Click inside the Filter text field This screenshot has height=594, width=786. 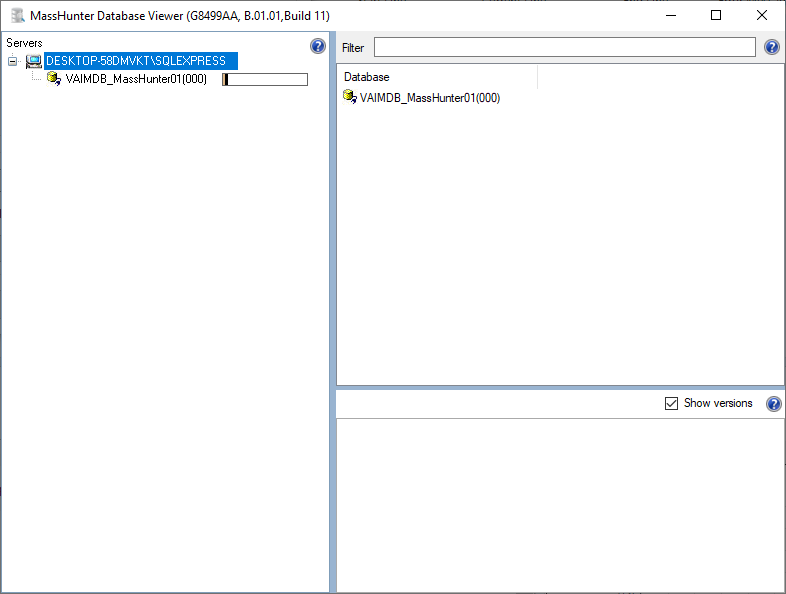click(x=564, y=47)
